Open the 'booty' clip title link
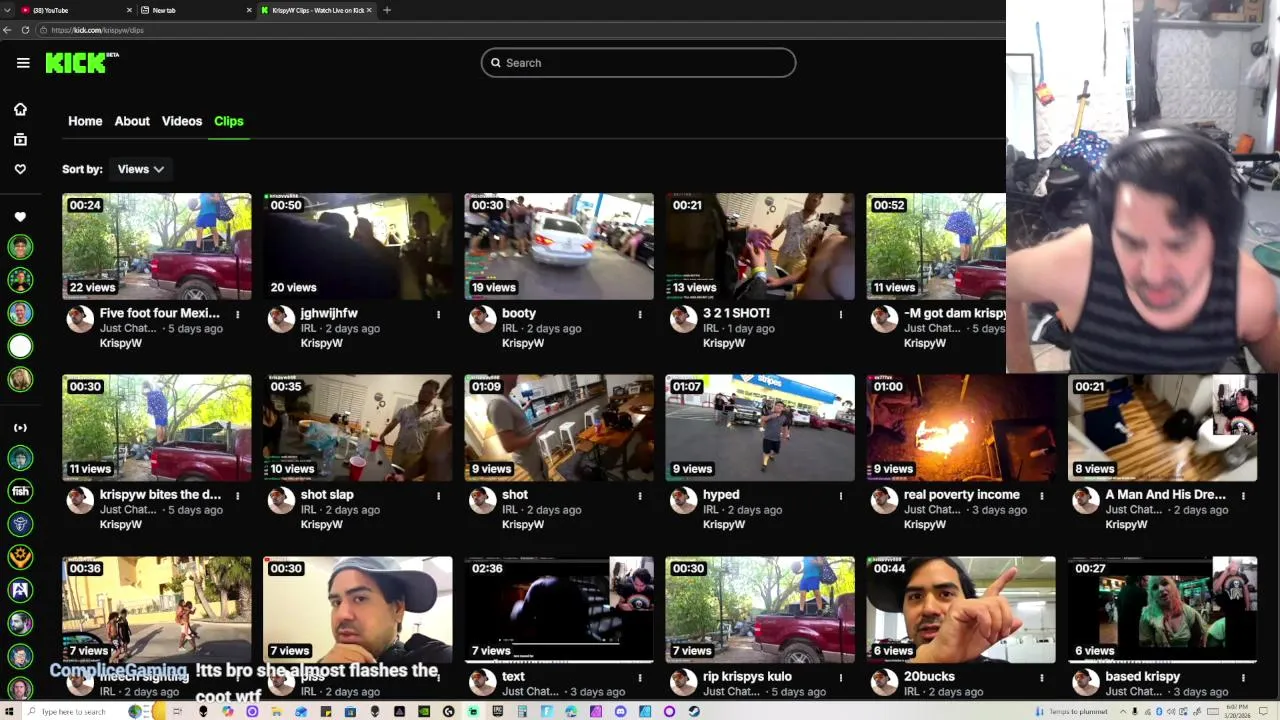Screen dimensions: 1280x720 pos(519,313)
